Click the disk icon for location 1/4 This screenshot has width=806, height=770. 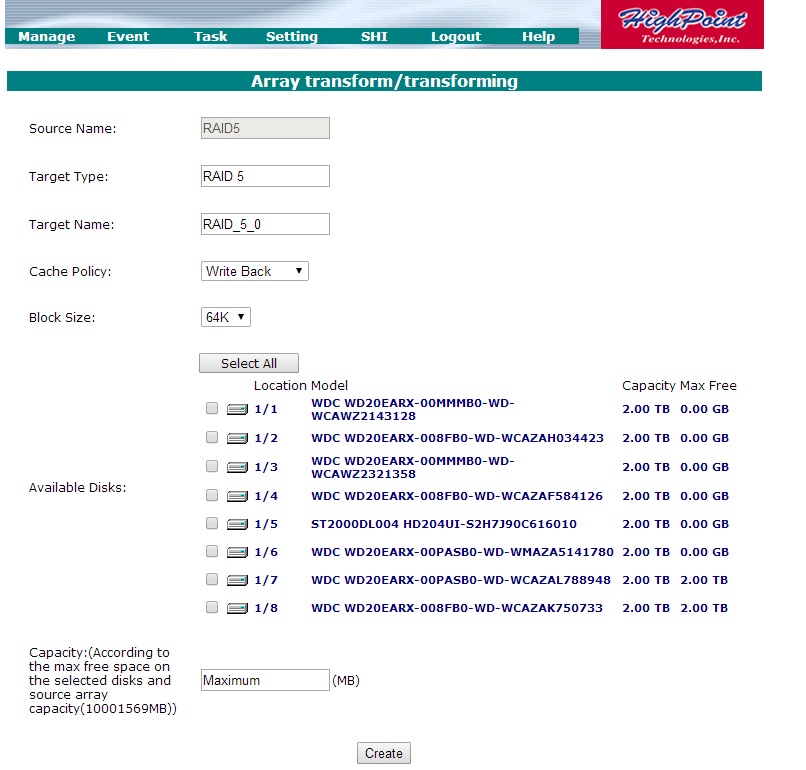237,496
